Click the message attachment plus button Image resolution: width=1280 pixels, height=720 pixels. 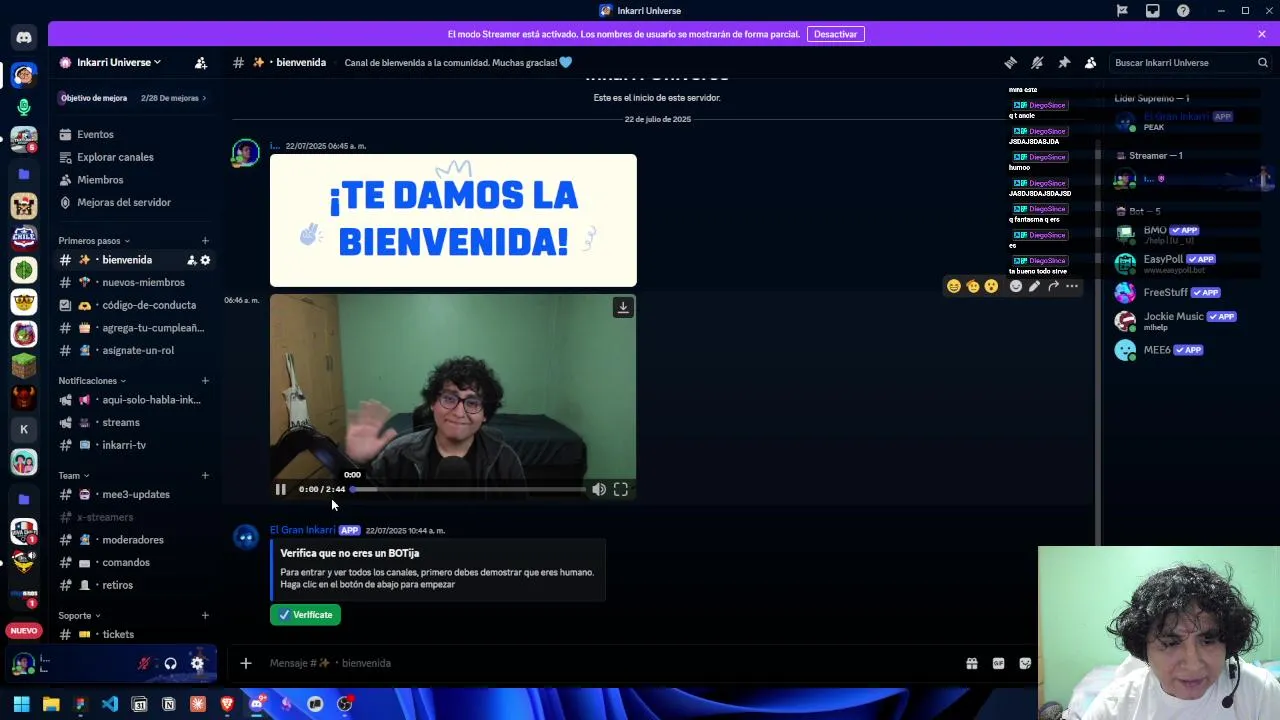pyautogui.click(x=246, y=663)
